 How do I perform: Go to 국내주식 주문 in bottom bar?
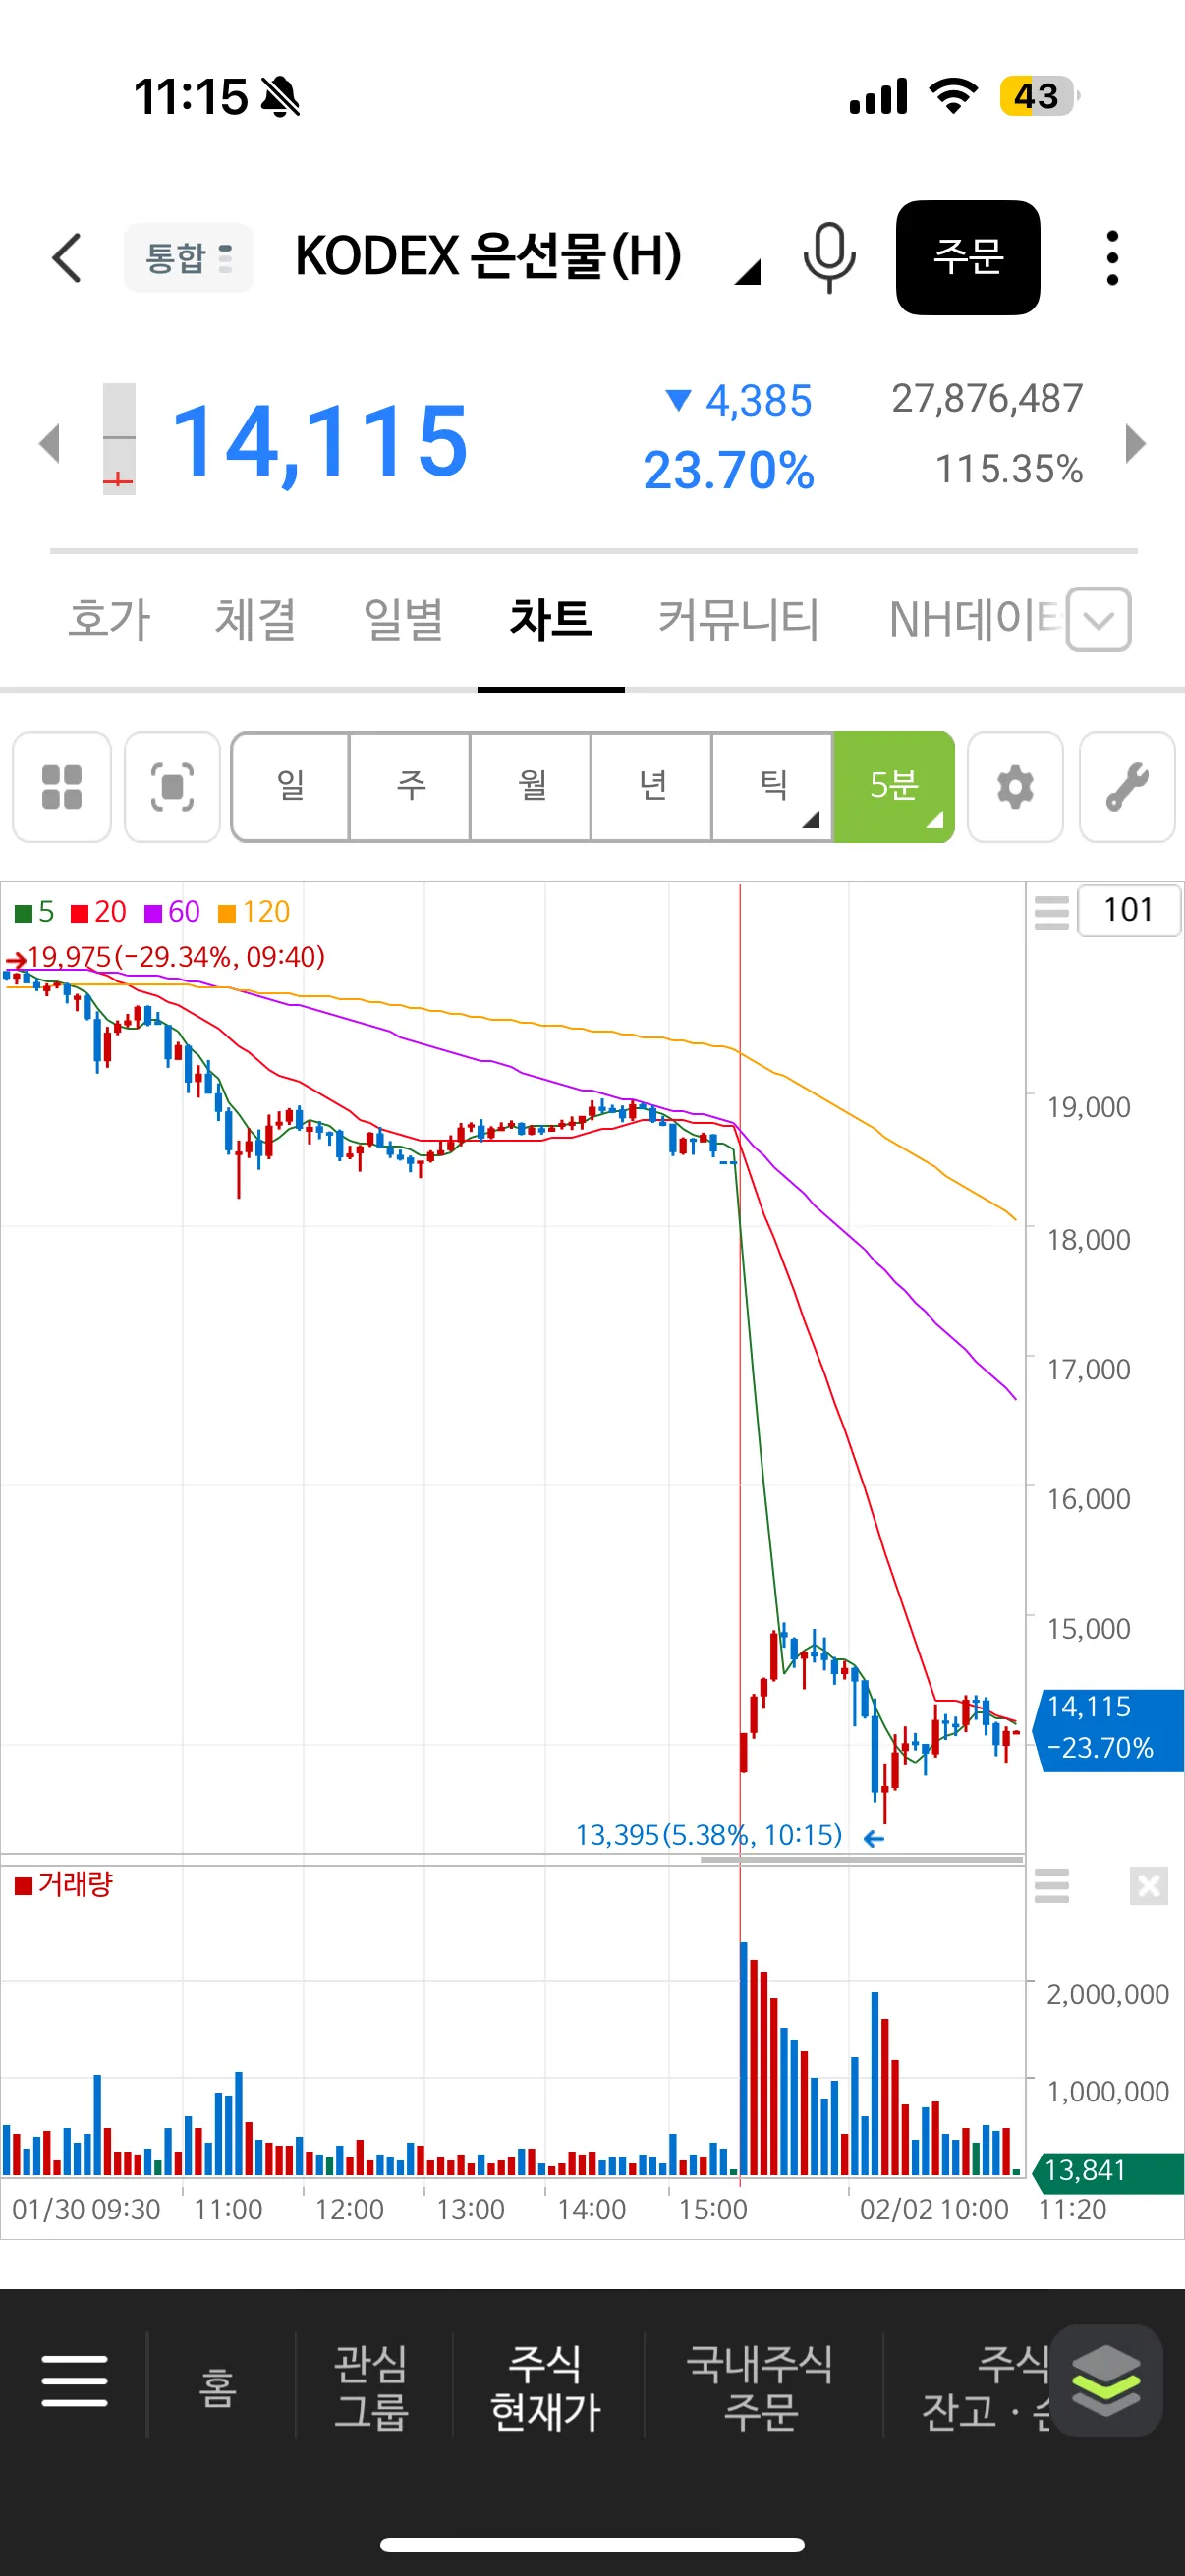pos(760,2387)
